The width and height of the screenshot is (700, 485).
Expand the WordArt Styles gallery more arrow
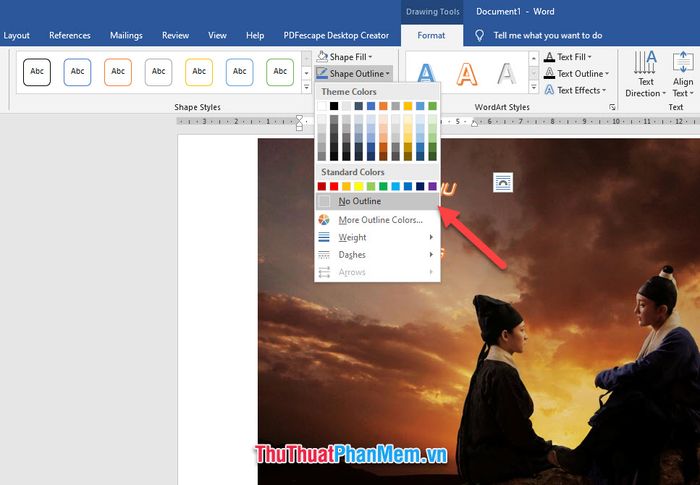(x=533, y=87)
